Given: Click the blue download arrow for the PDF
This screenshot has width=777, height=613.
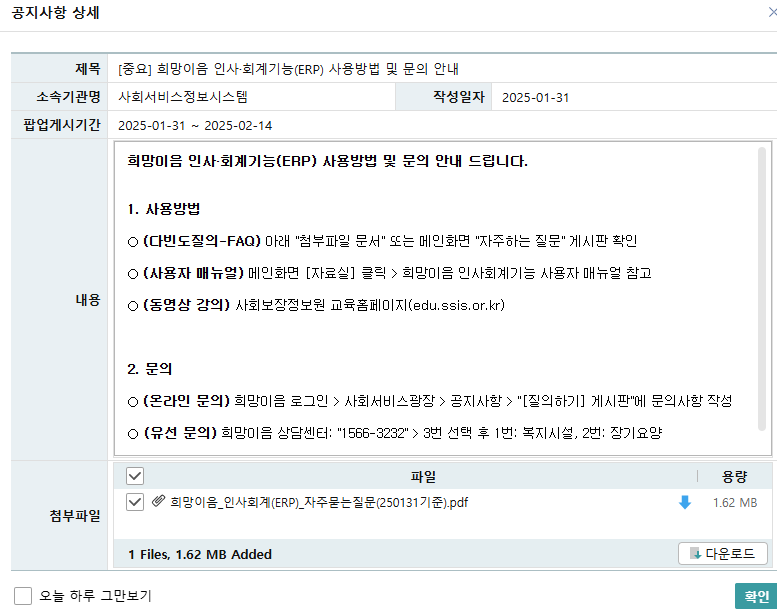Looking at the screenshot, I should (x=685, y=502).
